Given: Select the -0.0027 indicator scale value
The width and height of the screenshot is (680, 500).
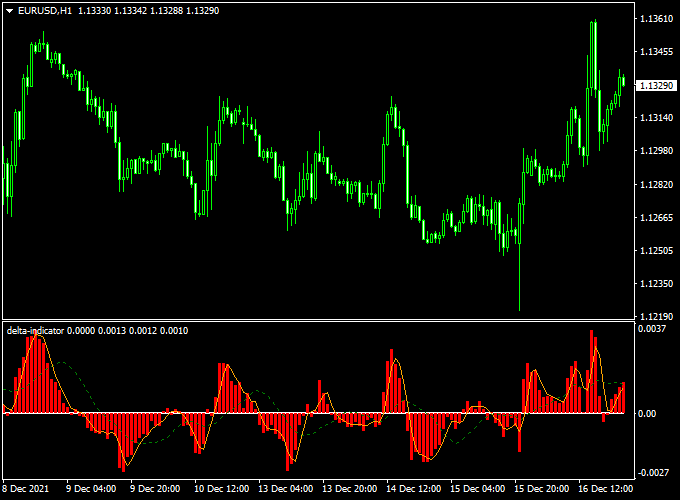Looking at the screenshot, I should (x=652, y=472).
